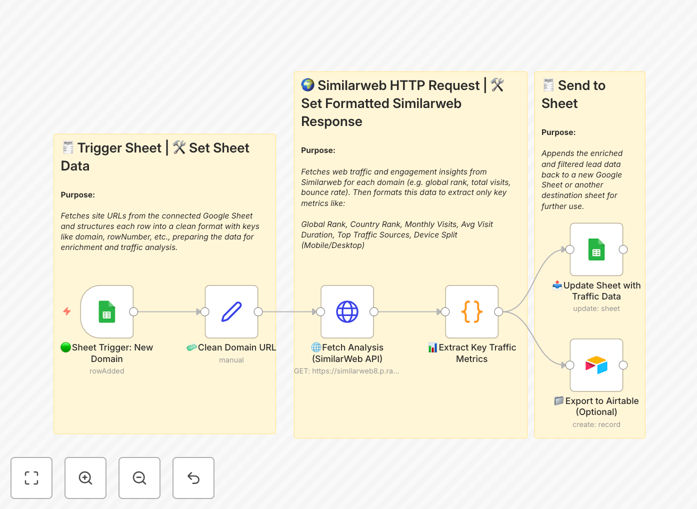Click 'Update Sheet with Traffic Data' label
Viewport: 697px width, 509px height.
point(596,291)
